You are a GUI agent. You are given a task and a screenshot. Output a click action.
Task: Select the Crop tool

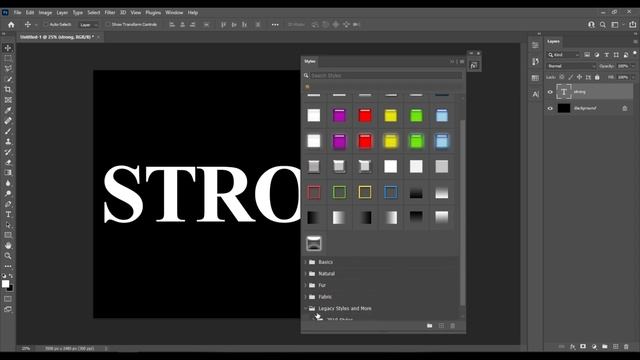8,89
